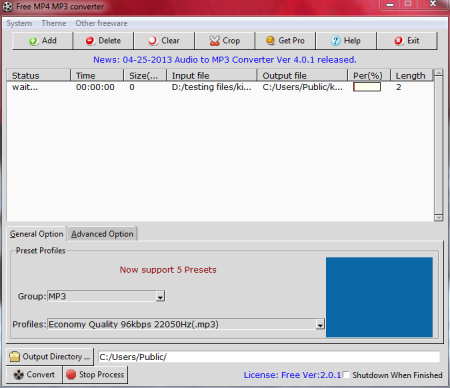Click the Time column header
450x388 pixels.
(97, 76)
